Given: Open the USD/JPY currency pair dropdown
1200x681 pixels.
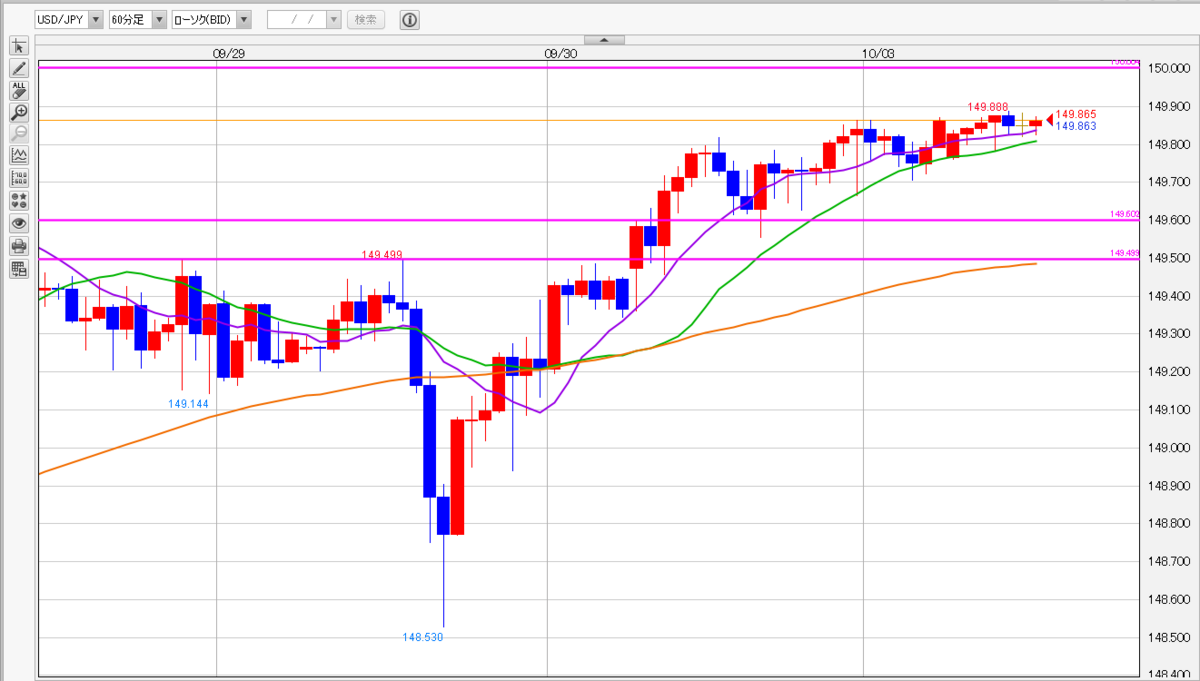Looking at the screenshot, I should (x=69, y=20).
